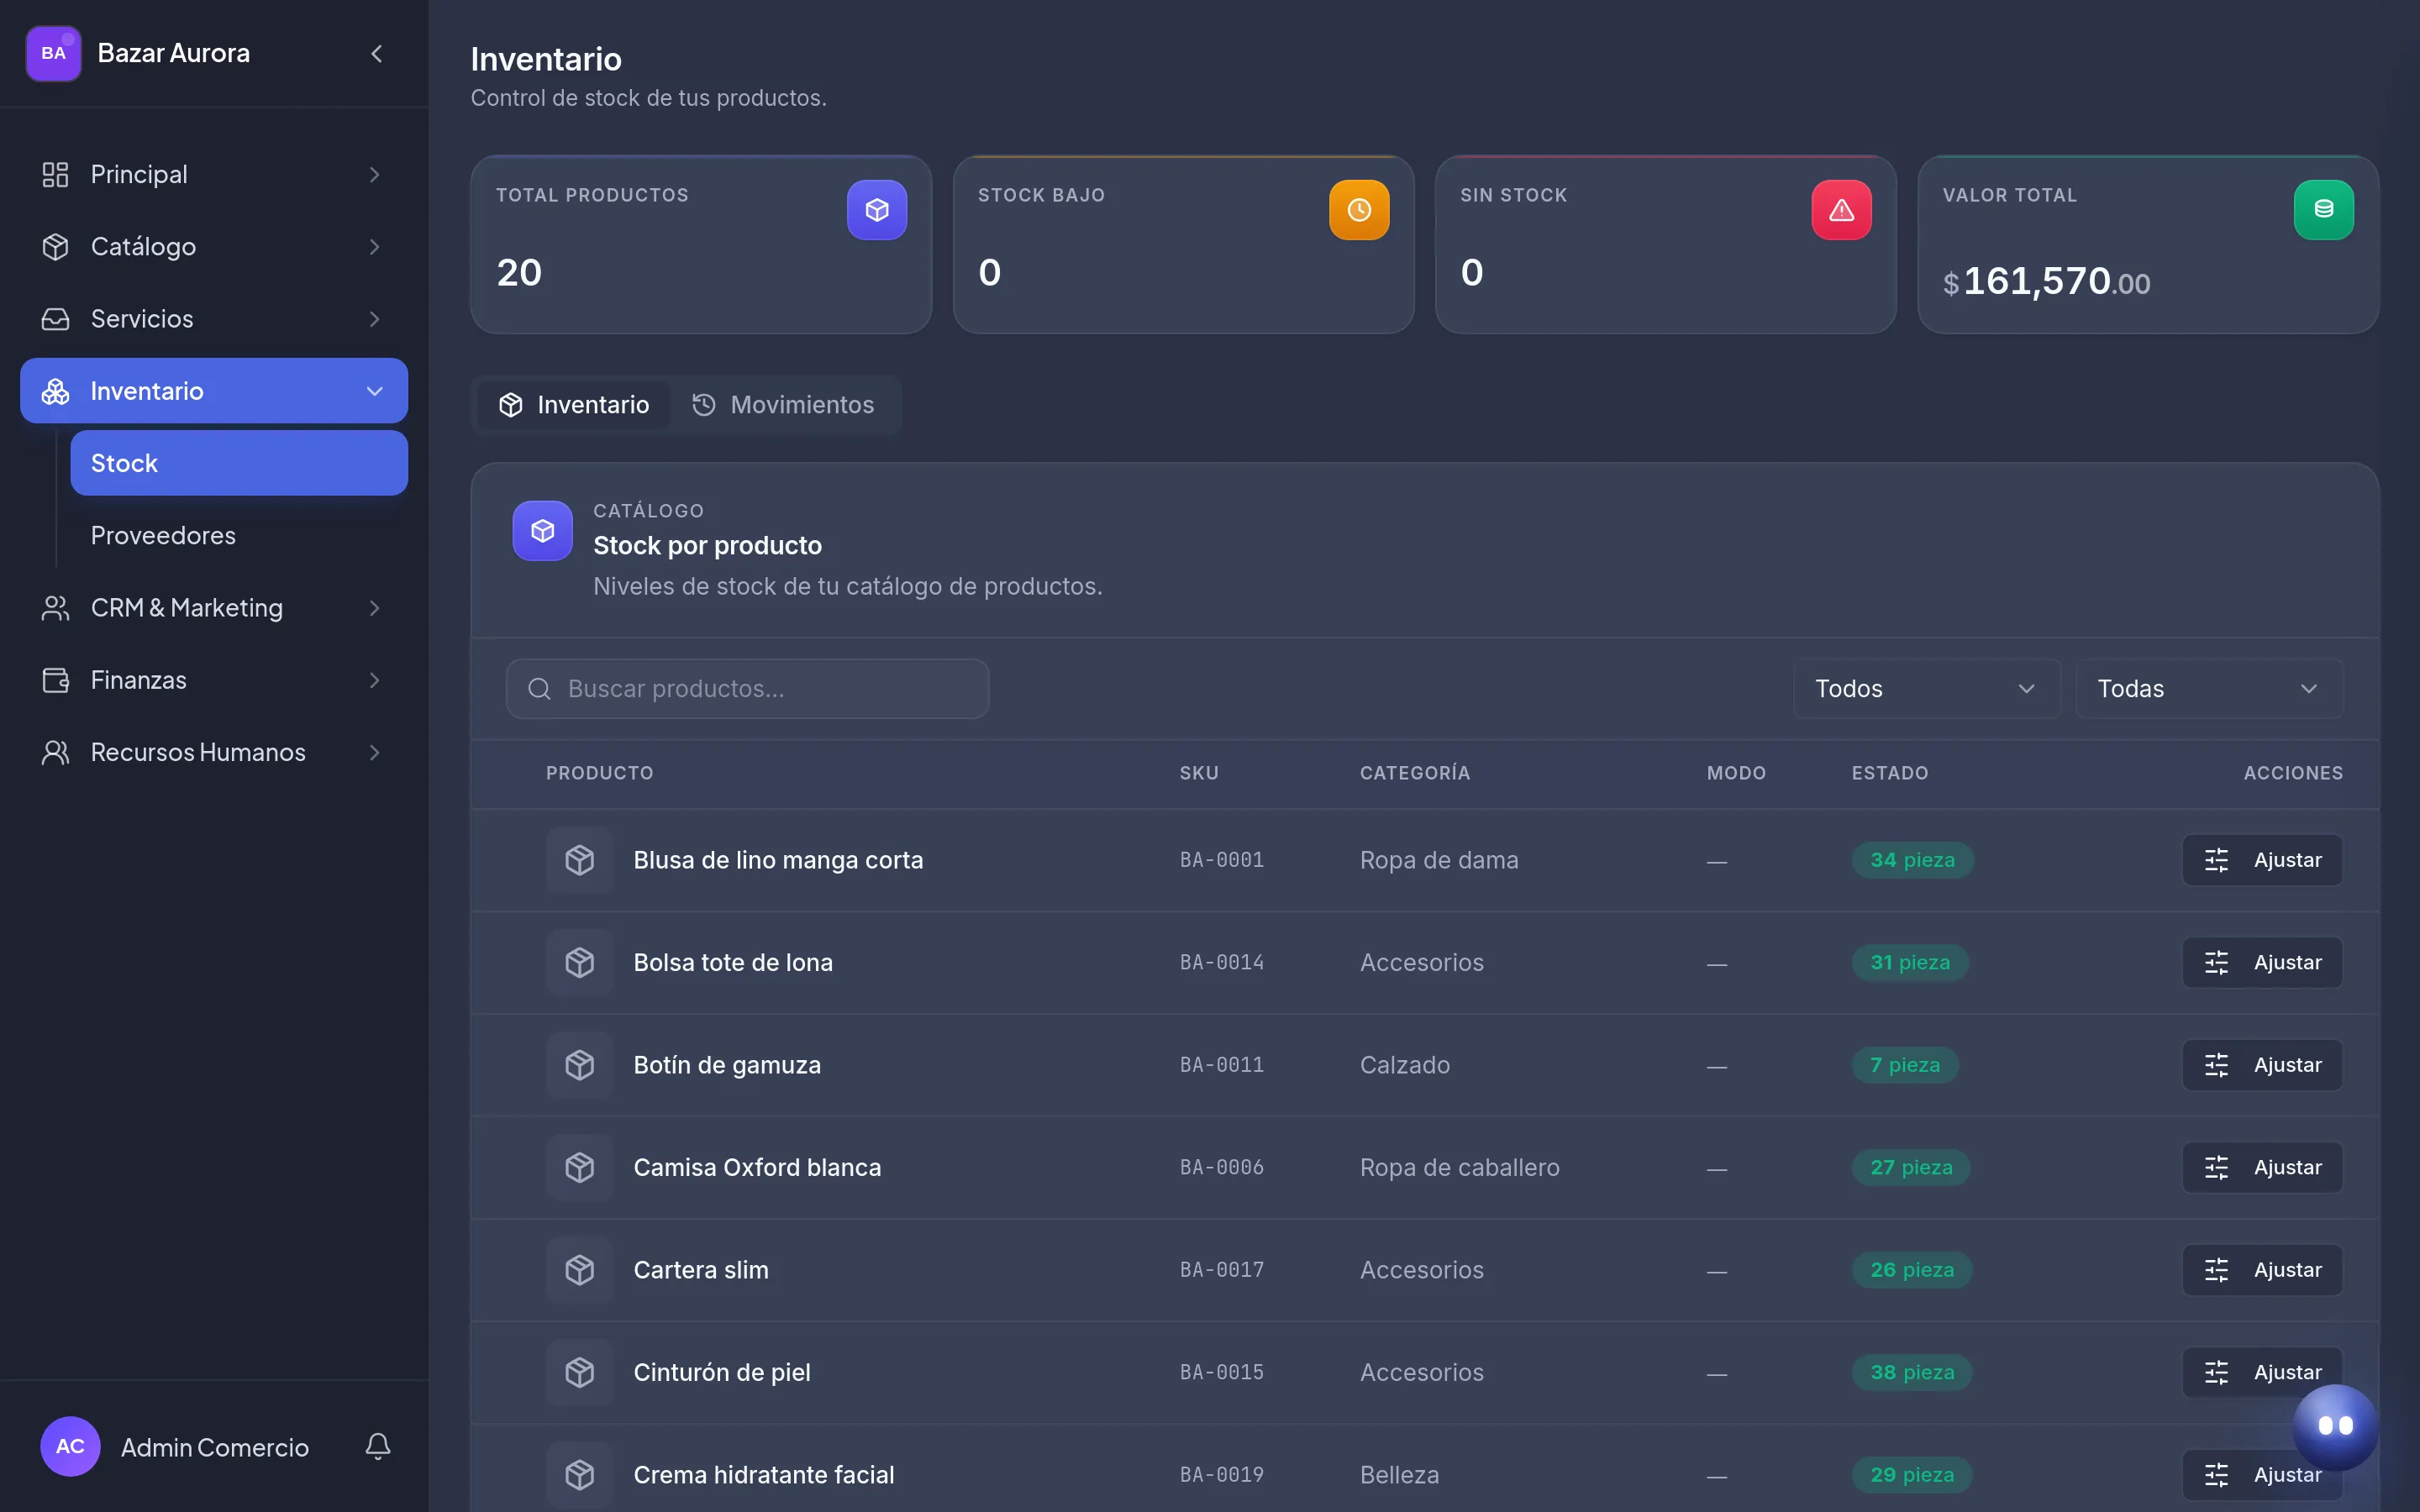
Task: Click the Catálogo box icon in sidebar
Action: click(x=55, y=246)
